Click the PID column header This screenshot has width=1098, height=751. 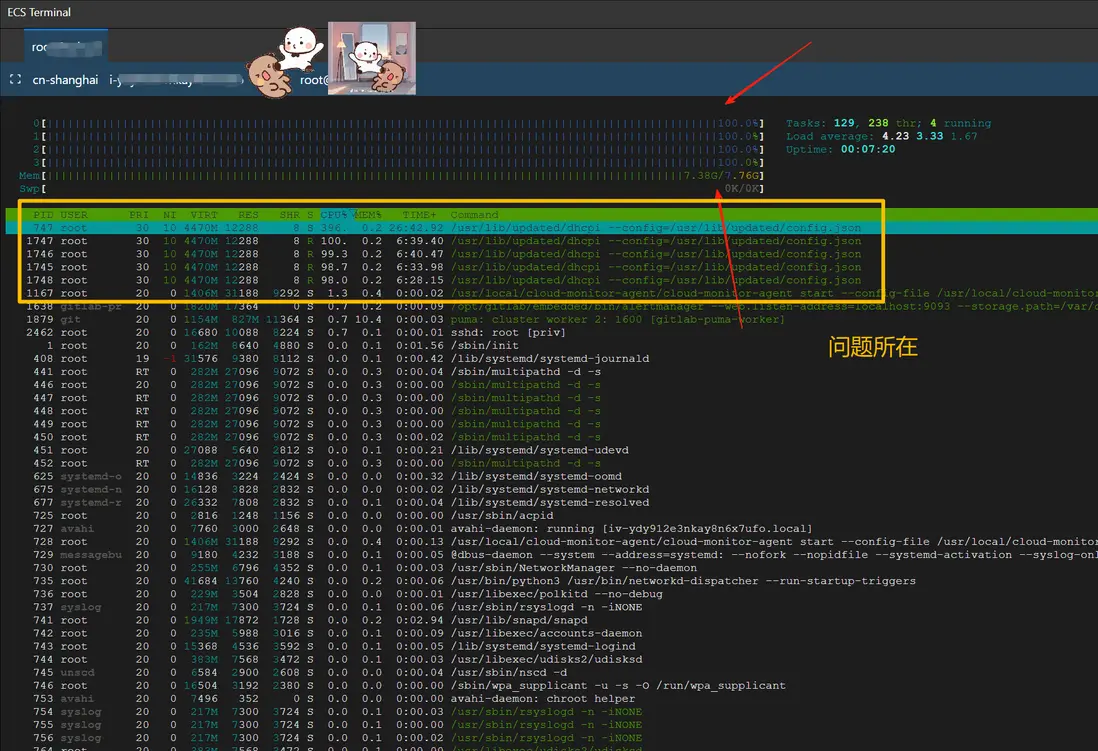(x=43, y=214)
